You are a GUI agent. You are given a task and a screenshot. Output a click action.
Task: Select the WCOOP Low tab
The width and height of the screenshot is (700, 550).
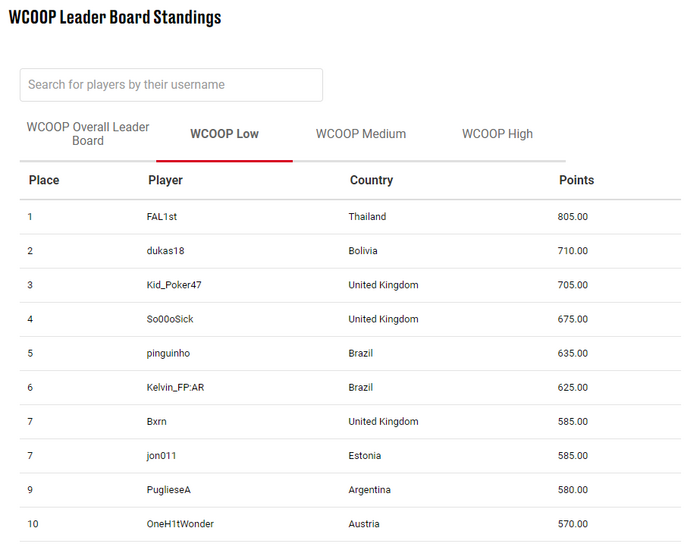[224, 133]
